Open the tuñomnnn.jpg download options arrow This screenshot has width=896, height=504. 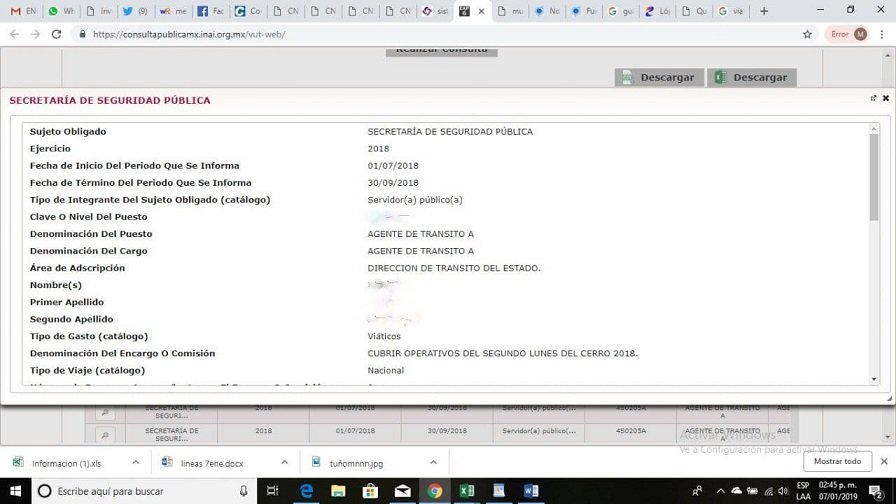click(434, 462)
